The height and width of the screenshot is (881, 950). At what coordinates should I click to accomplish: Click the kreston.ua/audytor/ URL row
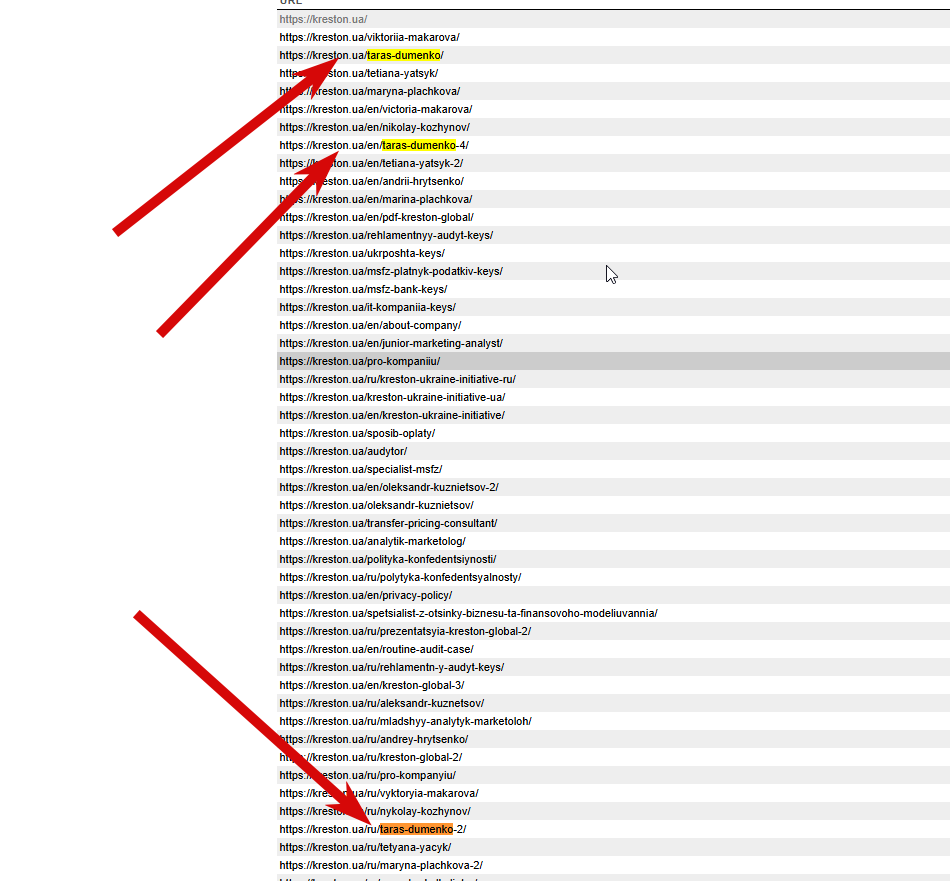coord(613,451)
